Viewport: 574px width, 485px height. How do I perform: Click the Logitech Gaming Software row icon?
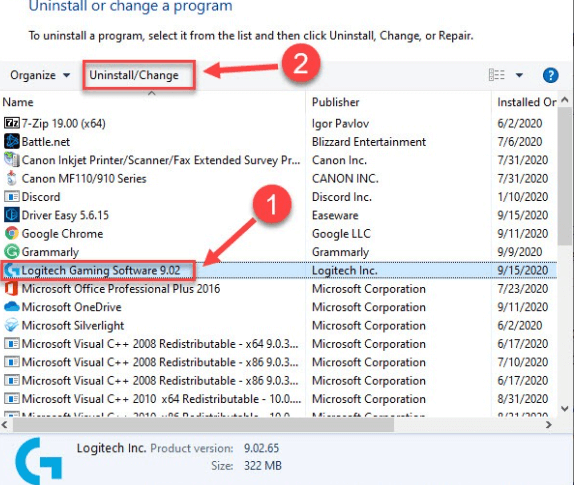(12, 270)
